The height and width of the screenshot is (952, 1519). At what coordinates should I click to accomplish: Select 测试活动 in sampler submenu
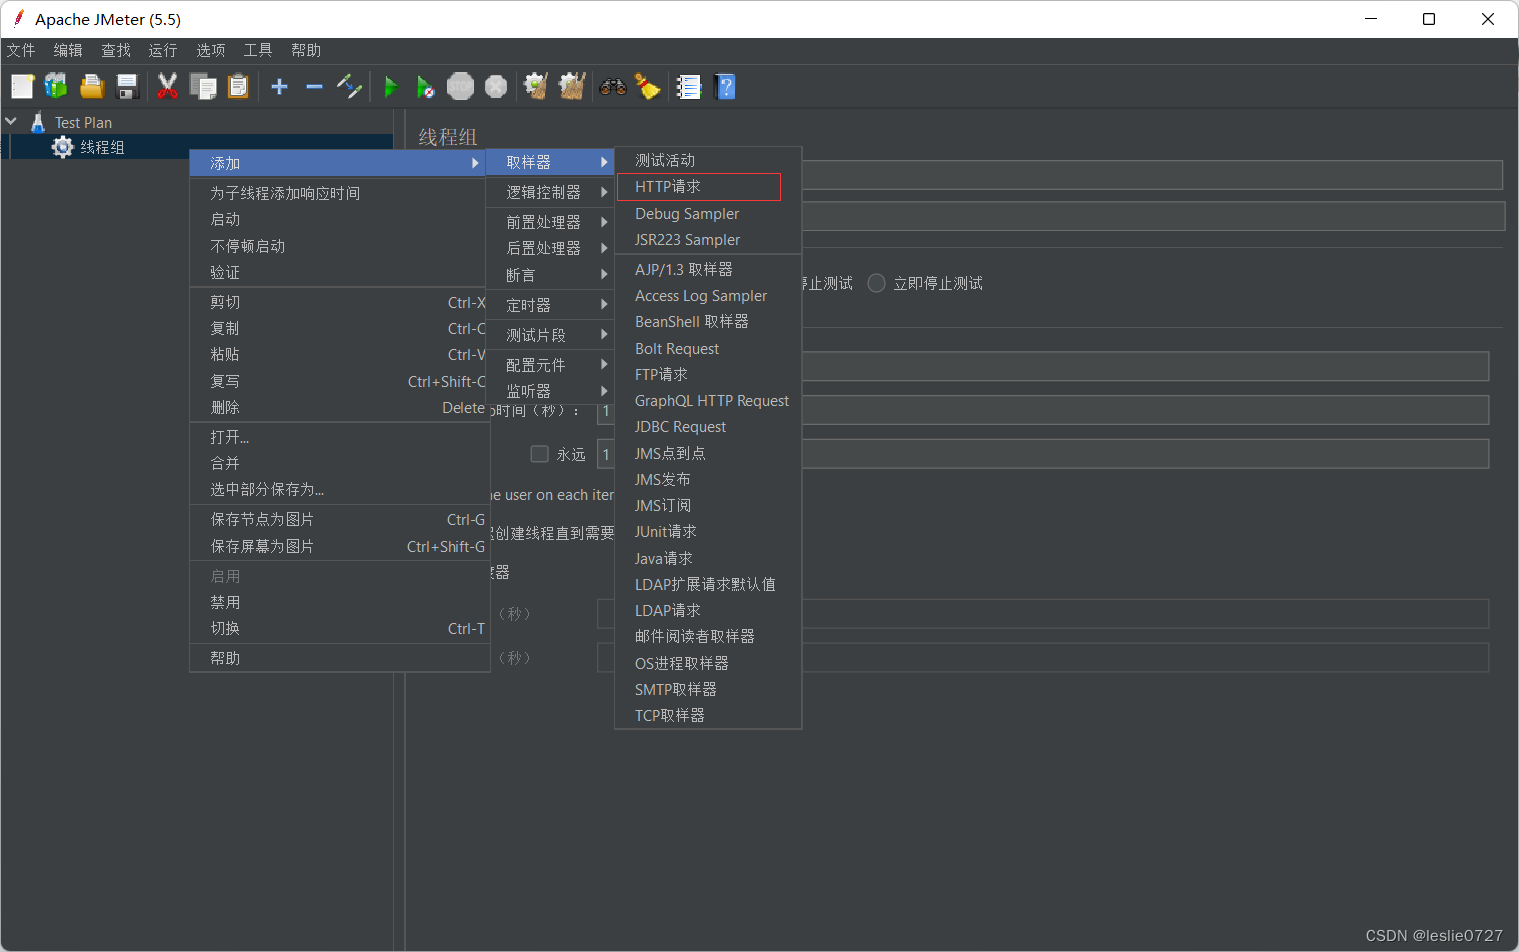[x=708, y=161]
